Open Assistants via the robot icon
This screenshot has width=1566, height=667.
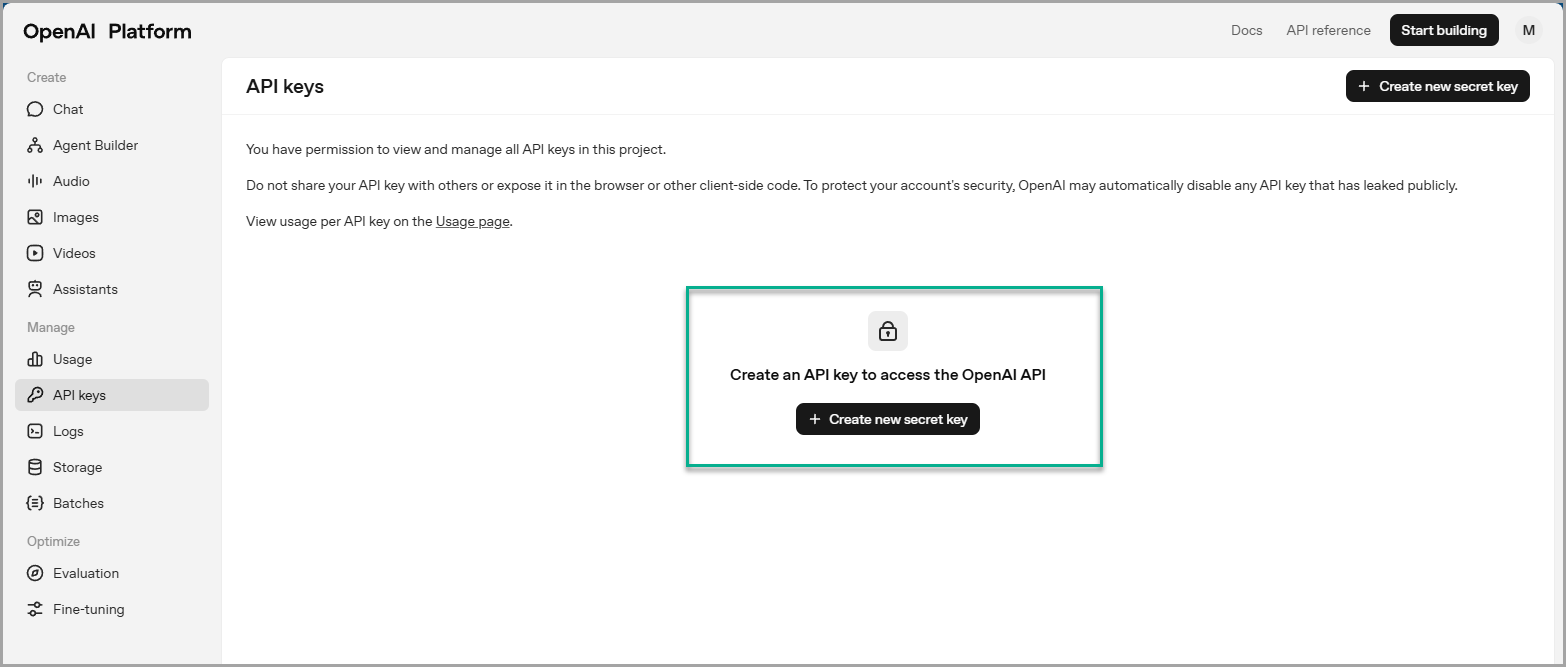click(35, 289)
